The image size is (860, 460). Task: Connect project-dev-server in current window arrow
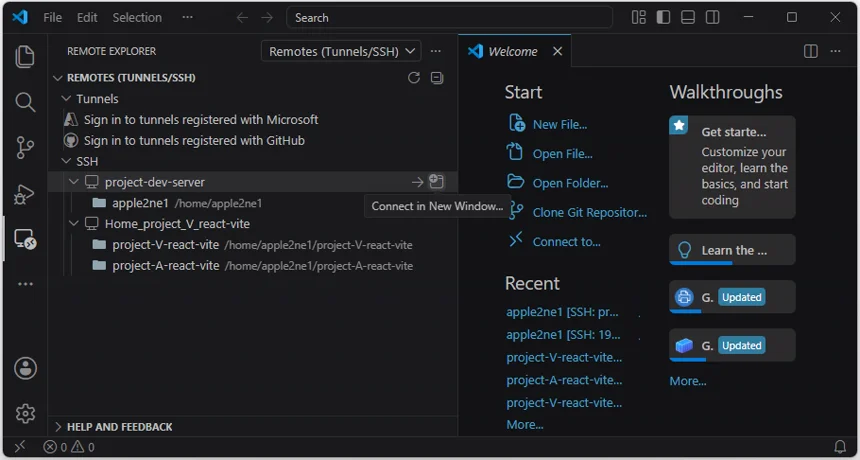tap(417, 182)
